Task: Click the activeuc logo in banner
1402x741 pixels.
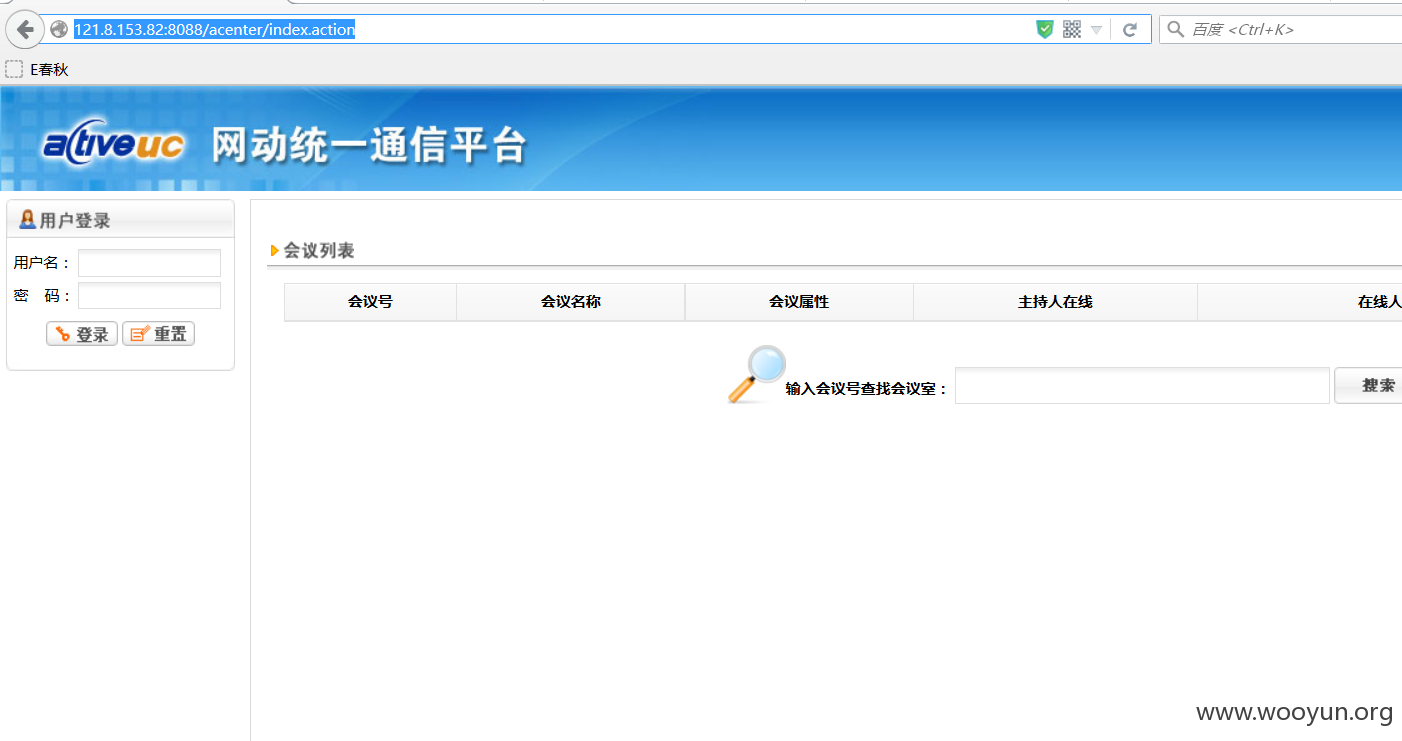Action: [113, 146]
